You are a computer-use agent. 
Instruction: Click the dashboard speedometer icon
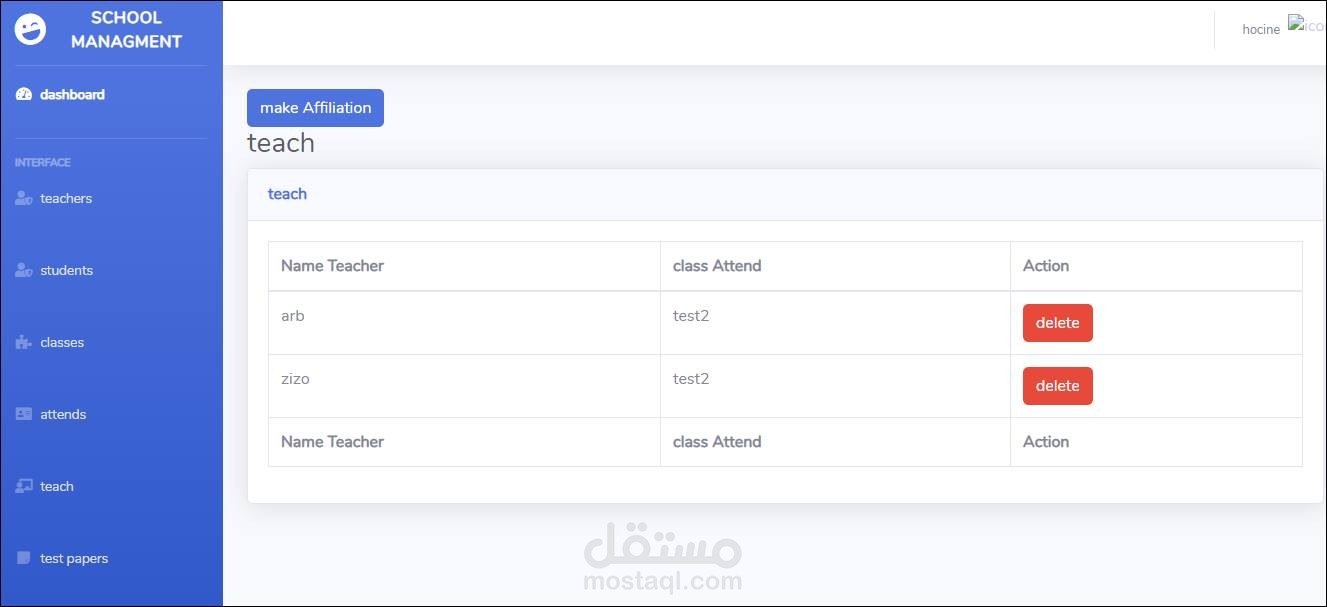[x=24, y=95]
